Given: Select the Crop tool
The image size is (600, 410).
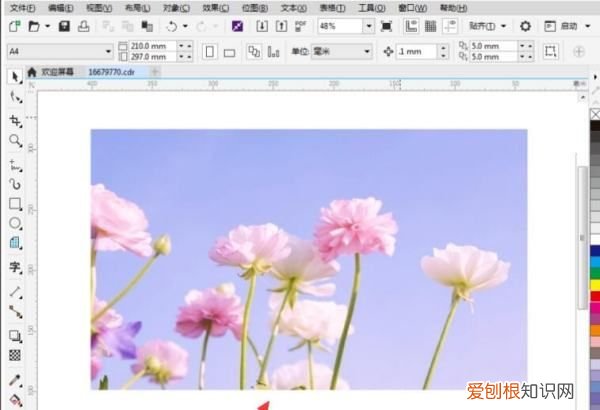Looking at the screenshot, I should [15, 121].
